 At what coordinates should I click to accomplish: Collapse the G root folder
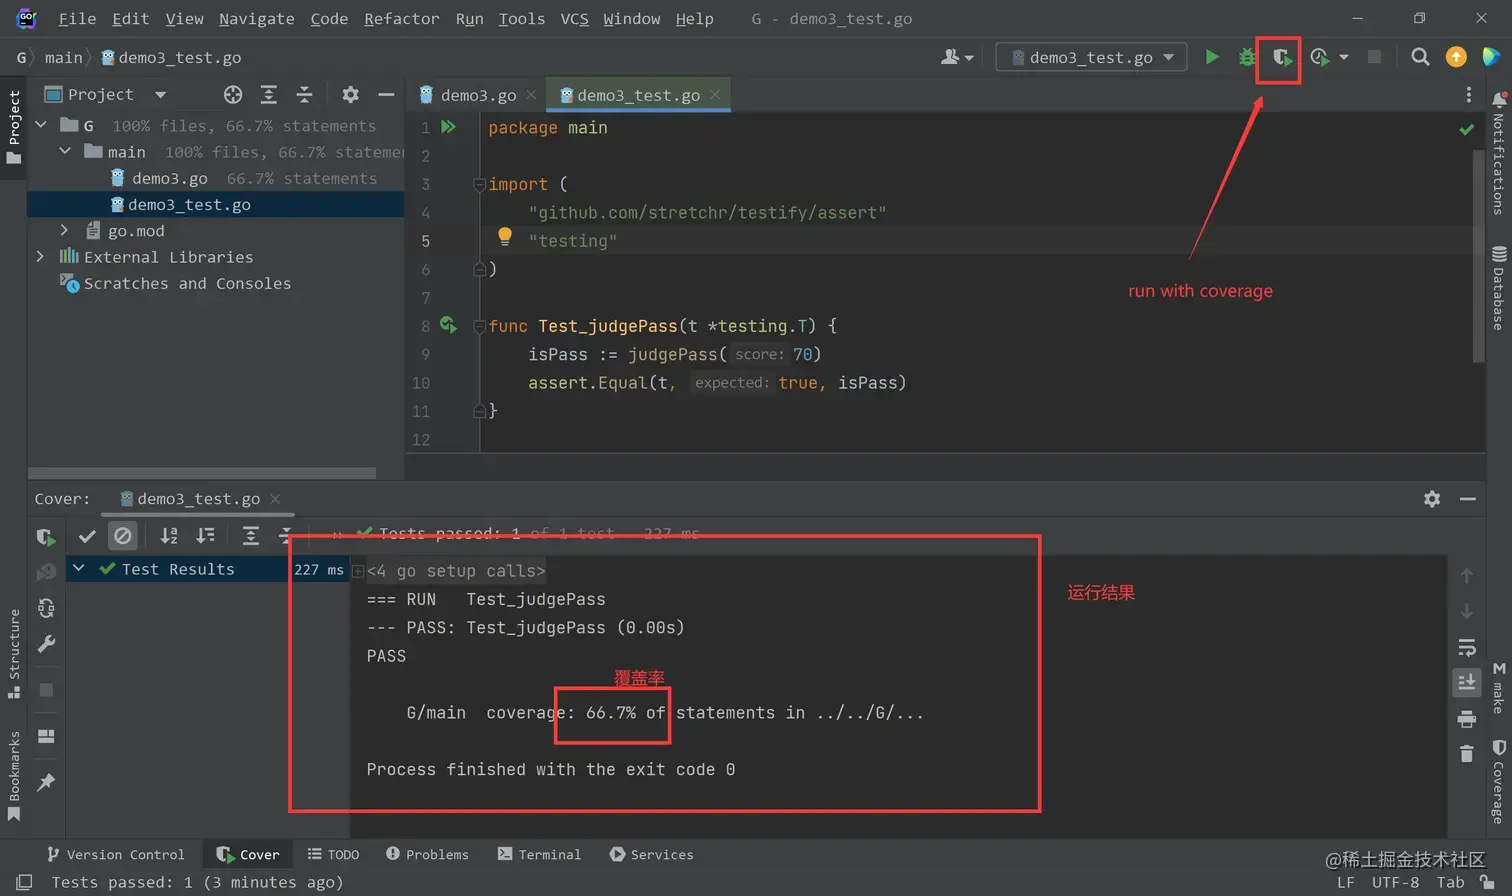coord(41,125)
